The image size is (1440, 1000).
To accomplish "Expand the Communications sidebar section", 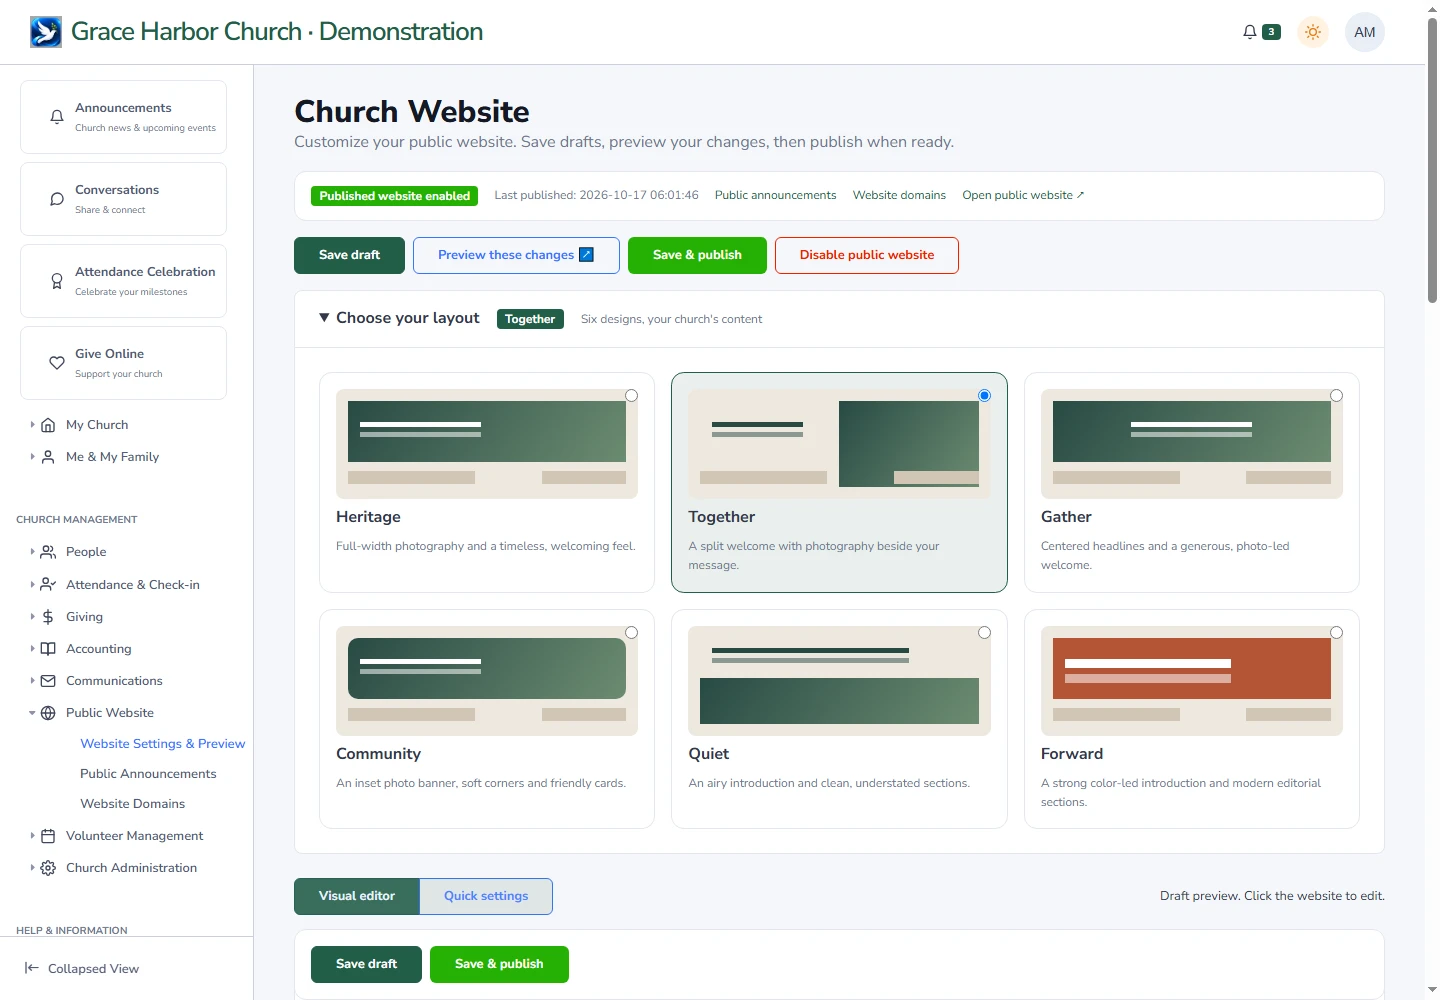I will point(32,681).
